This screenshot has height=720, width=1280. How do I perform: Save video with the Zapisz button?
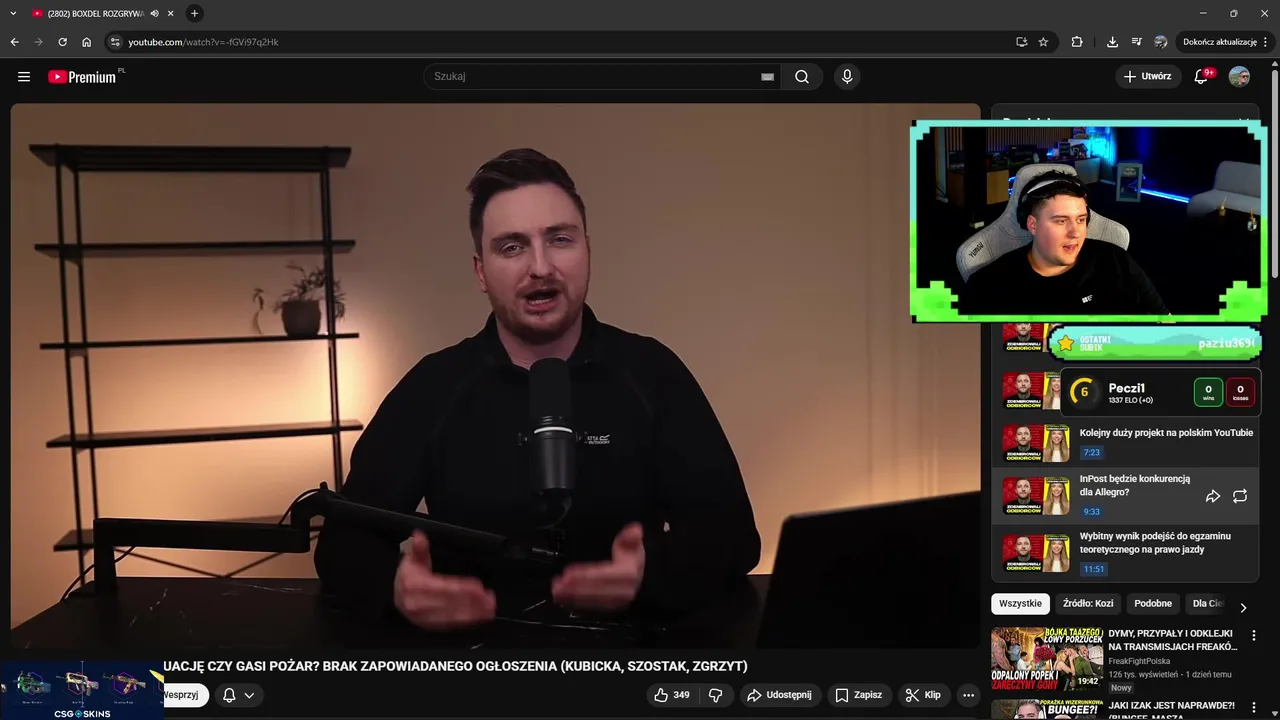point(859,695)
